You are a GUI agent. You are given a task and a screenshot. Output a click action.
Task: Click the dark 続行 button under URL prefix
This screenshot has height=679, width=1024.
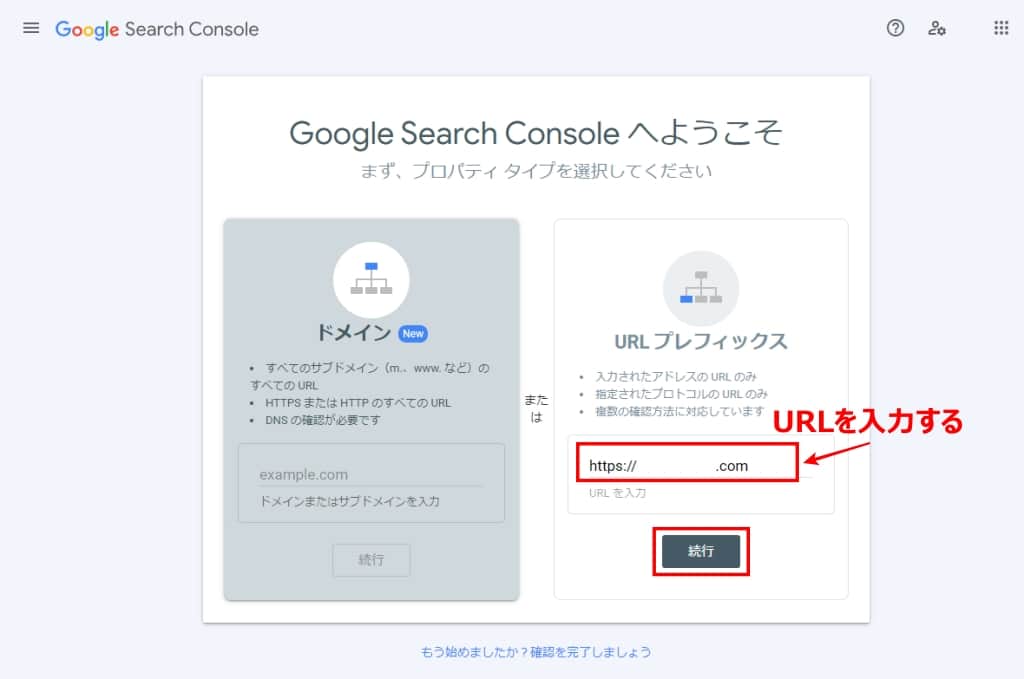701,551
